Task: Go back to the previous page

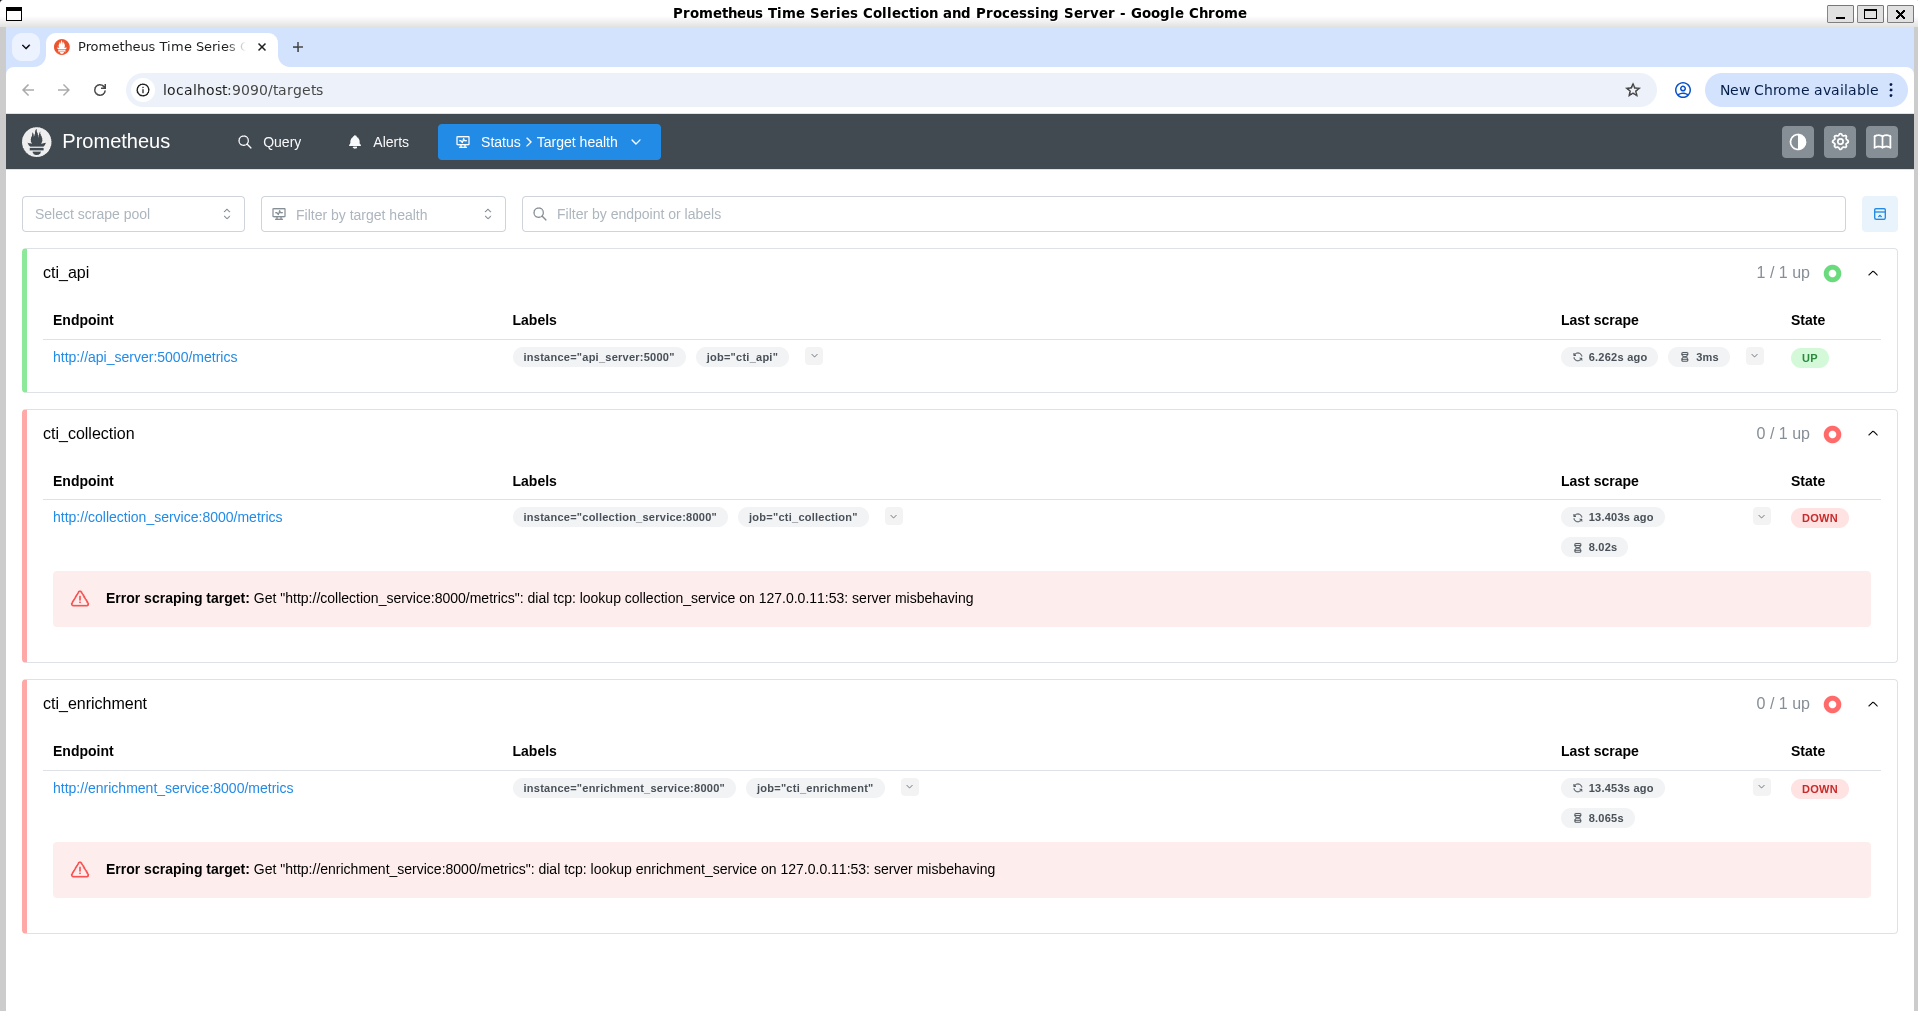Action: [x=28, y=90]
